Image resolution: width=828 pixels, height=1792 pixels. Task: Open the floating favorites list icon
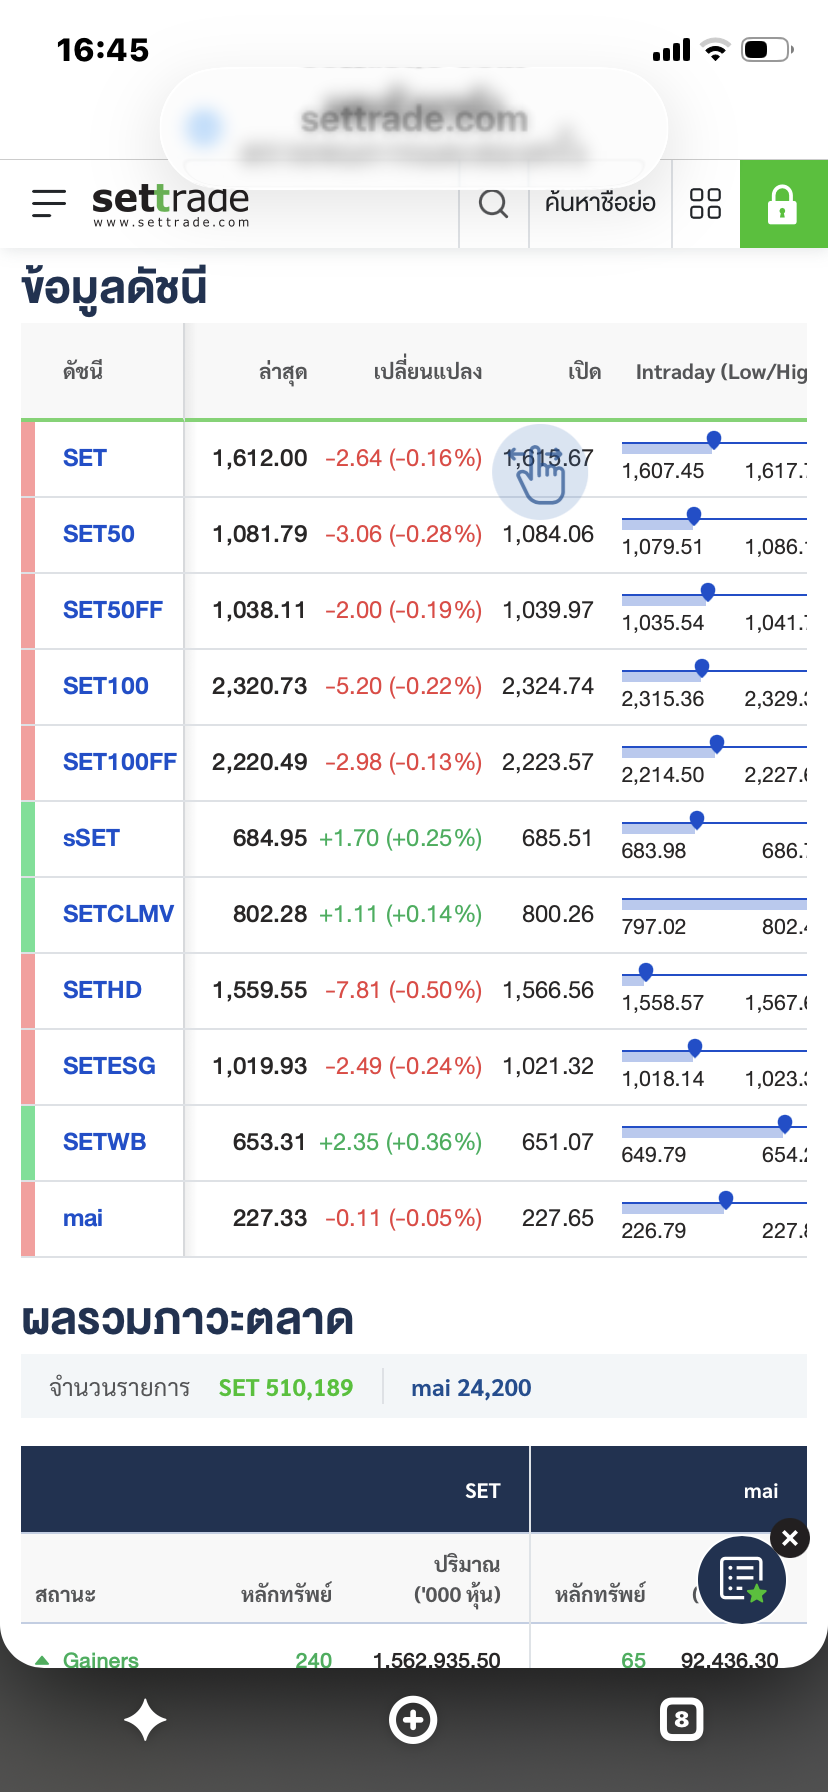pyautogui.click(x=742, y=1580)
